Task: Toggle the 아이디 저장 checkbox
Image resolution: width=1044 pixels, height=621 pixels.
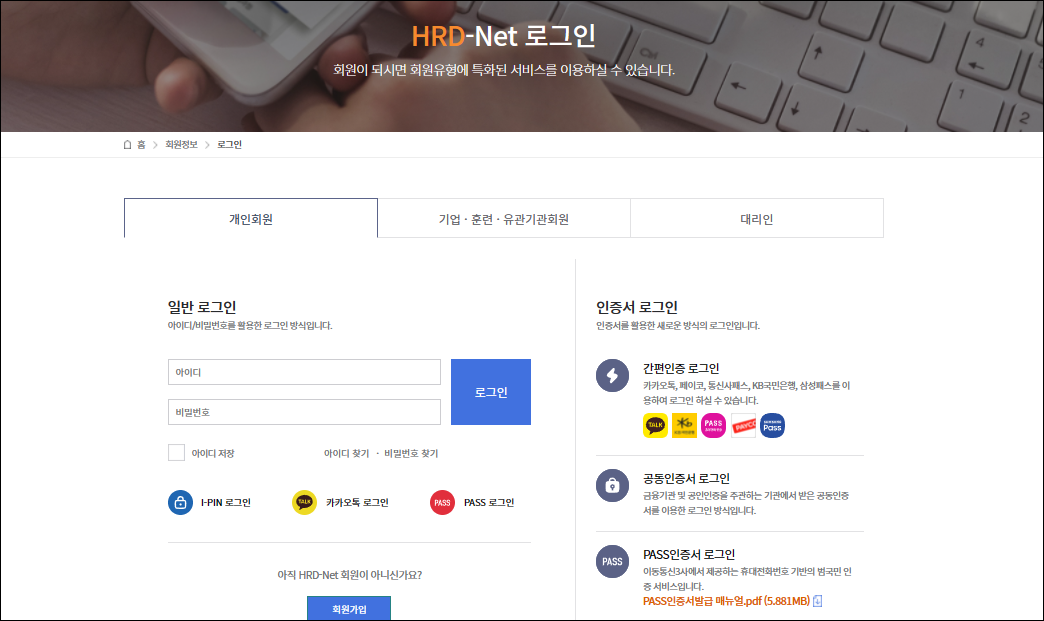Action: tap(176, 453)
